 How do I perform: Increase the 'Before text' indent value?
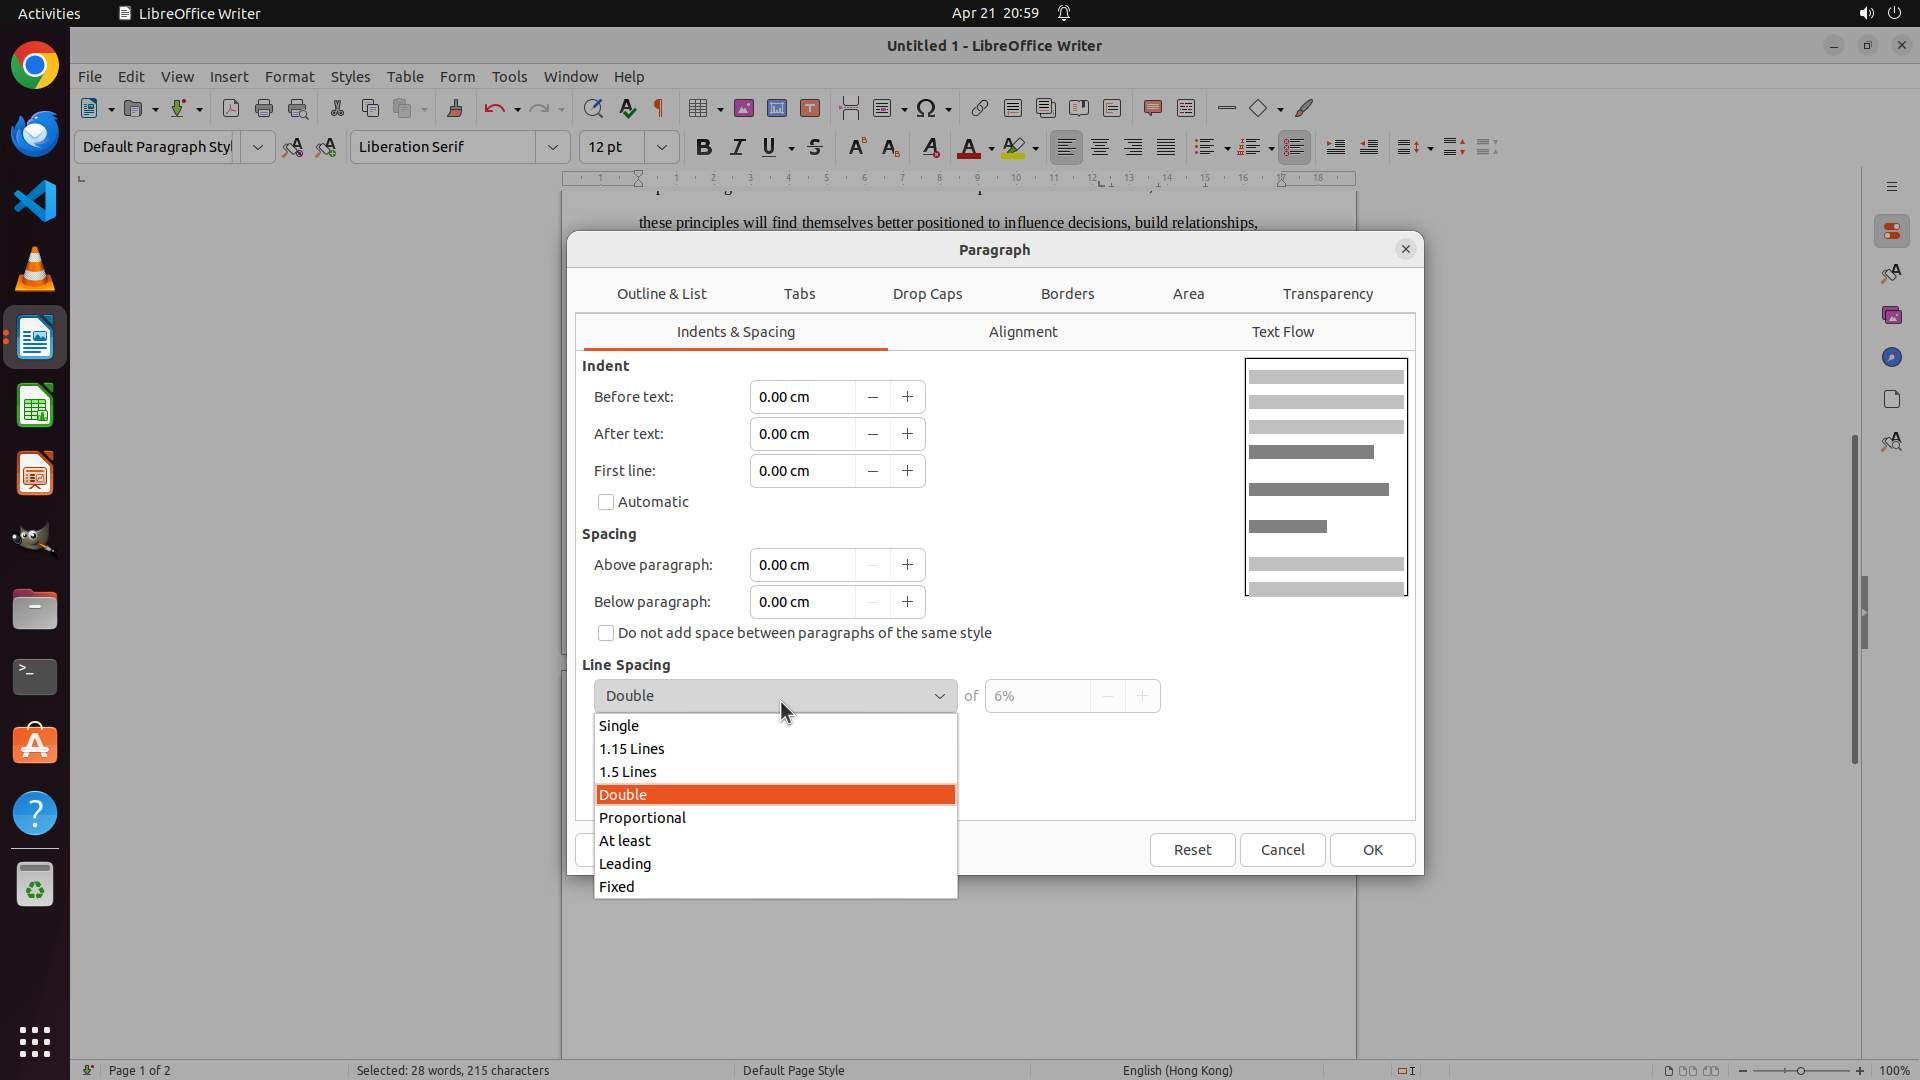(907, 397)
